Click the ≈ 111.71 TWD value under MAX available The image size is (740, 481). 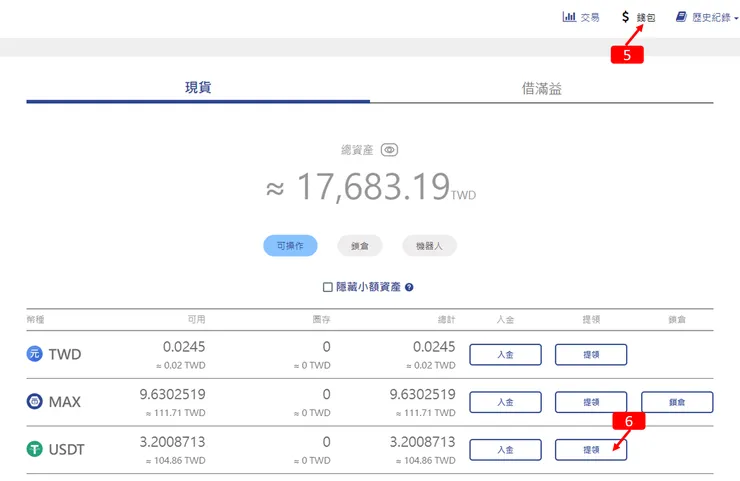pos(175,413)
